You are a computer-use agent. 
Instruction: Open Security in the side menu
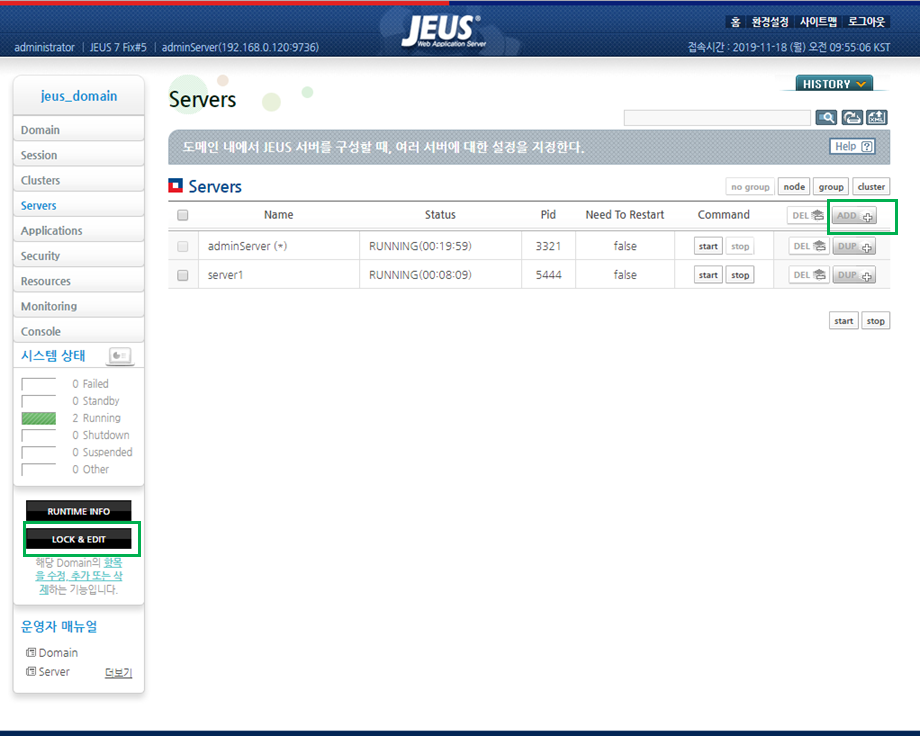coord(79,256)
